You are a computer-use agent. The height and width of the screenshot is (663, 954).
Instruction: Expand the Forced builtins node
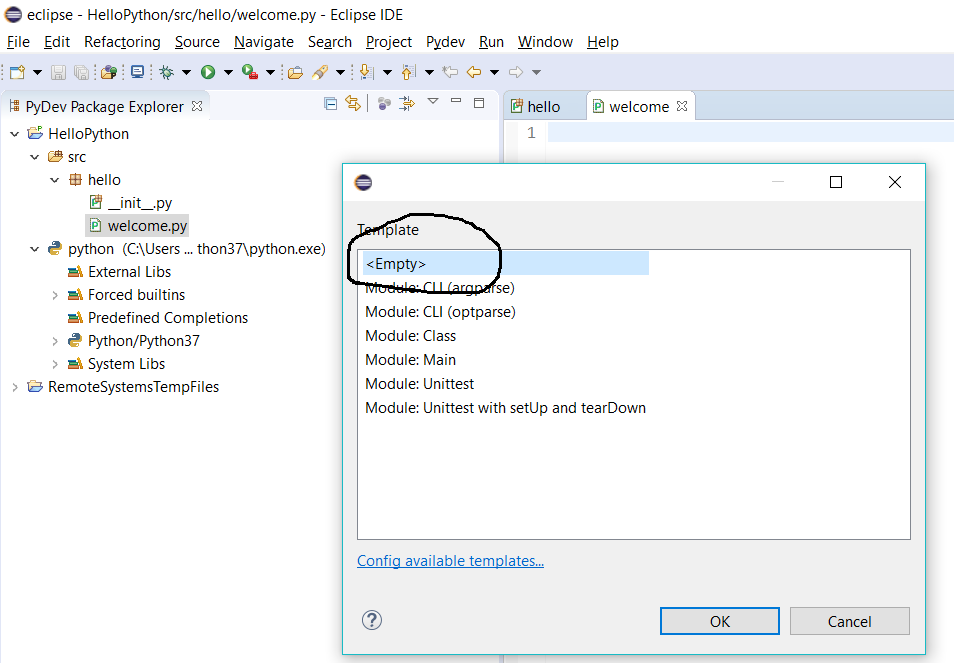(x=55, y=295)
